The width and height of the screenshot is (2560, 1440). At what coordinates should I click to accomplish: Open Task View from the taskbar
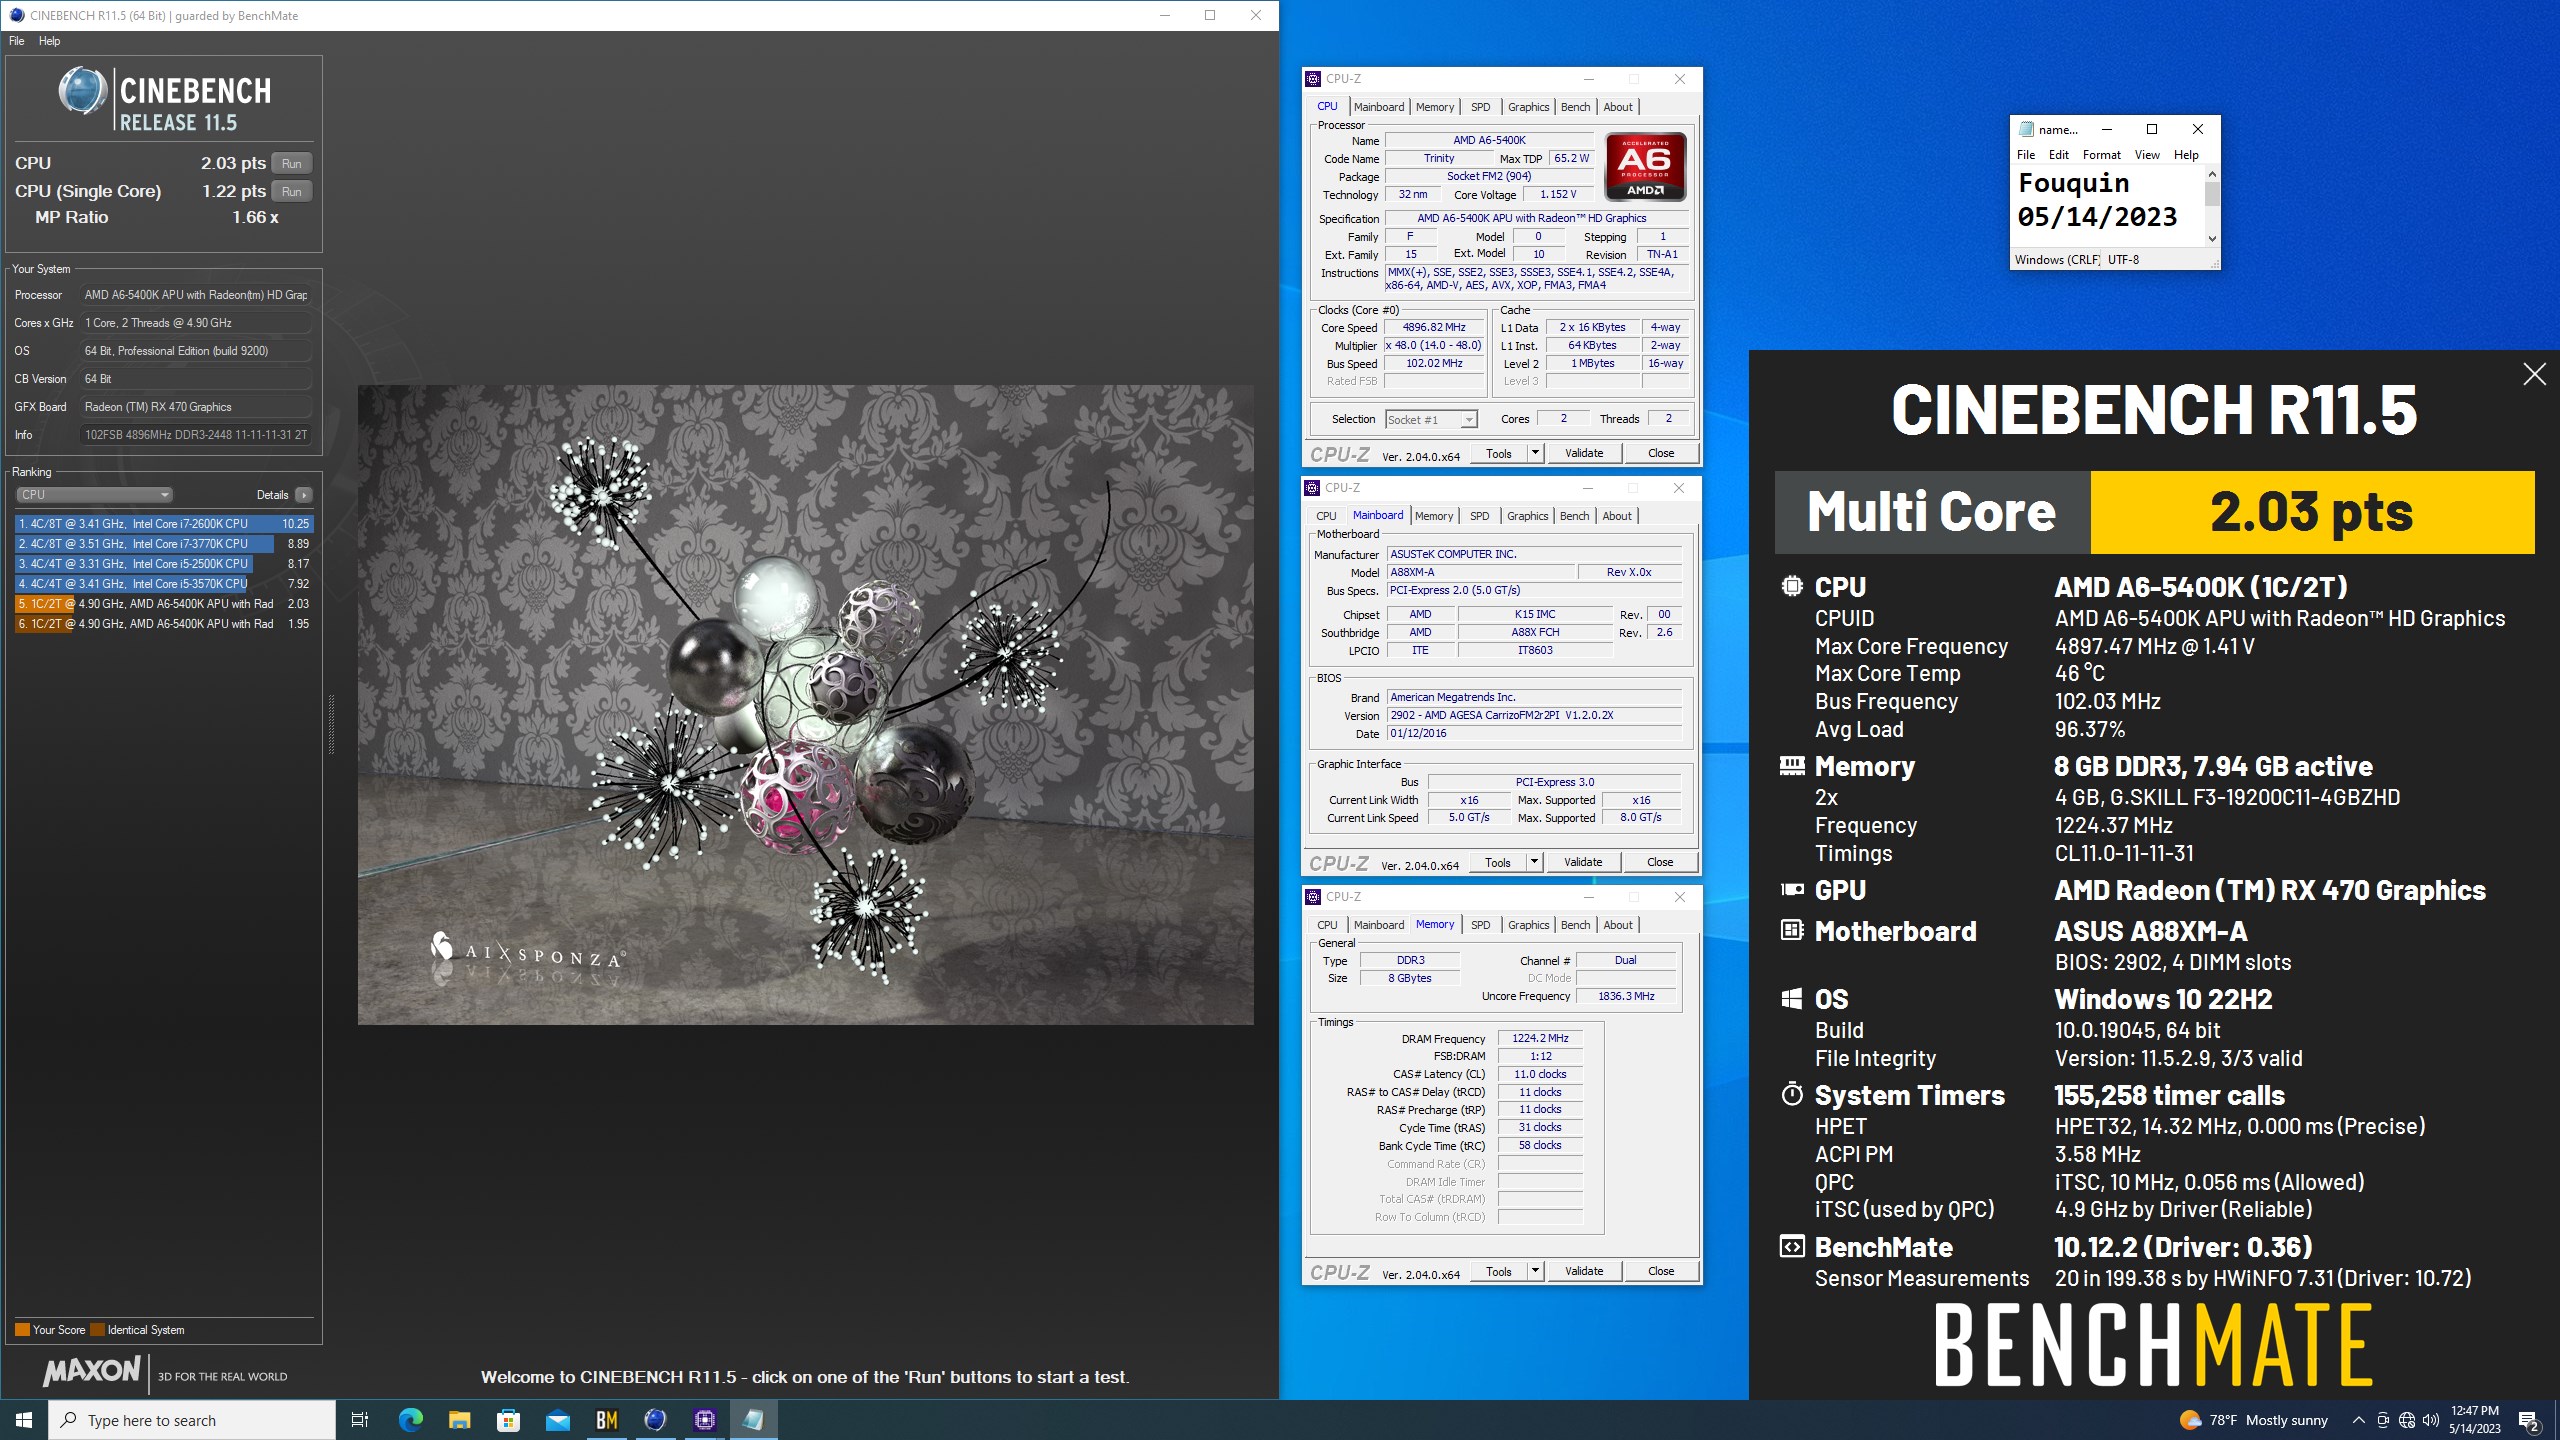[x=360, y=1420]
